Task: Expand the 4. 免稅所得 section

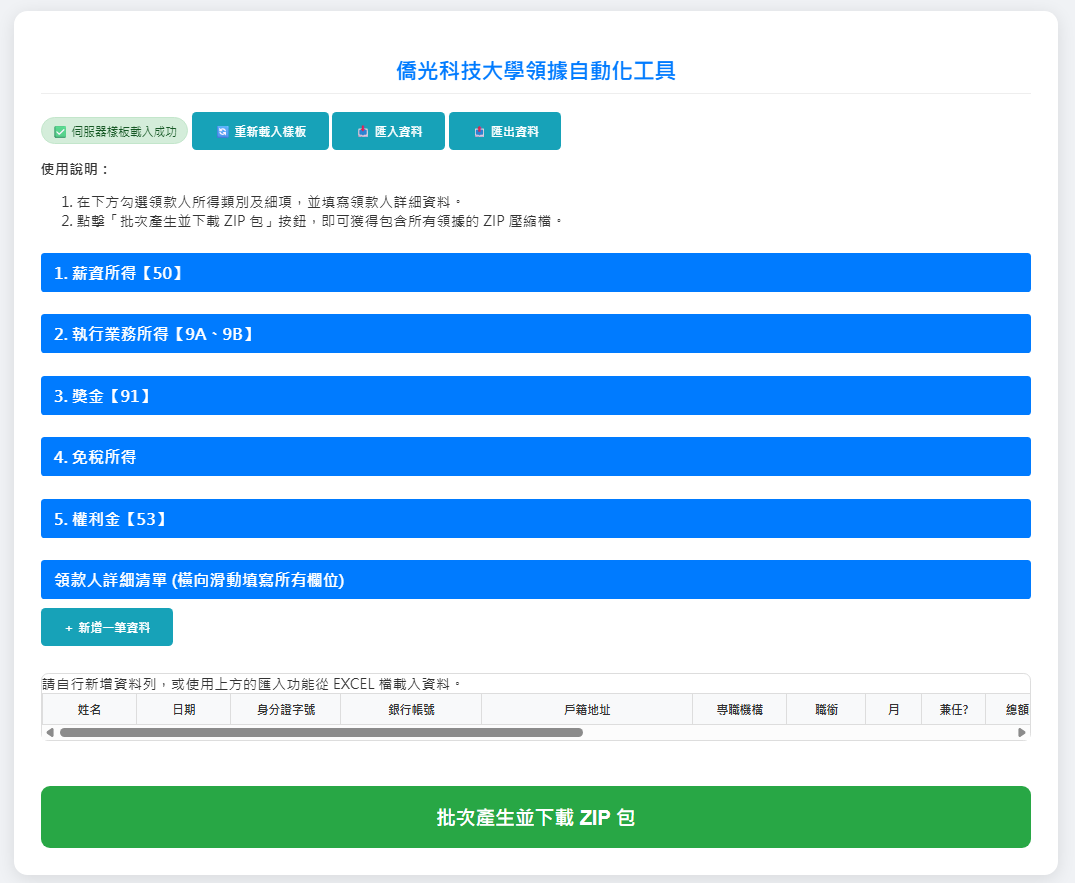Action: click(x=535, y=457)
